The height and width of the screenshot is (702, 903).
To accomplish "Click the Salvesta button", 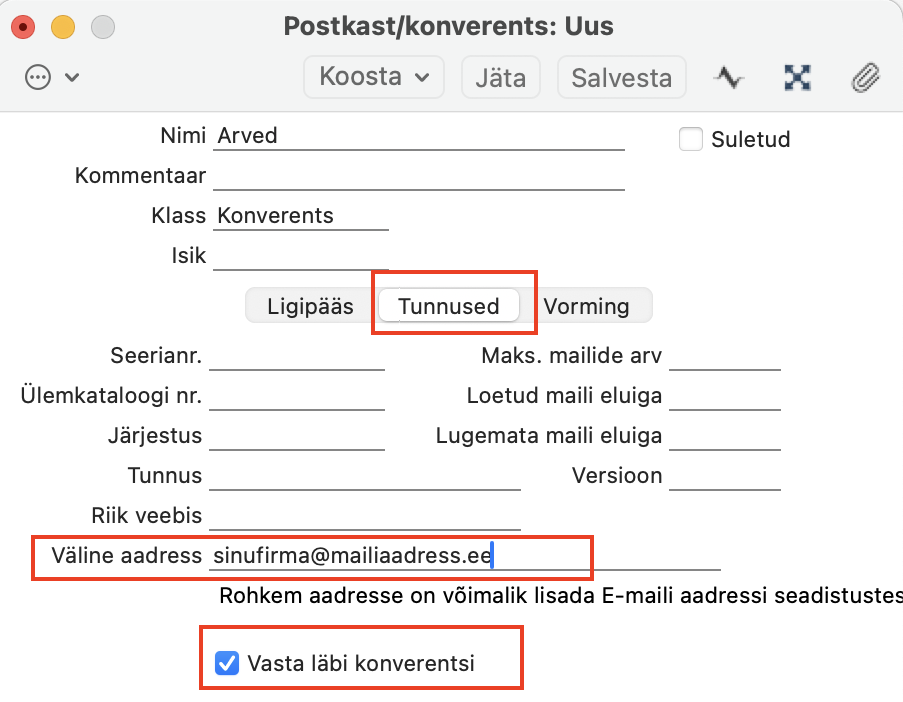I will click(621, 77).
